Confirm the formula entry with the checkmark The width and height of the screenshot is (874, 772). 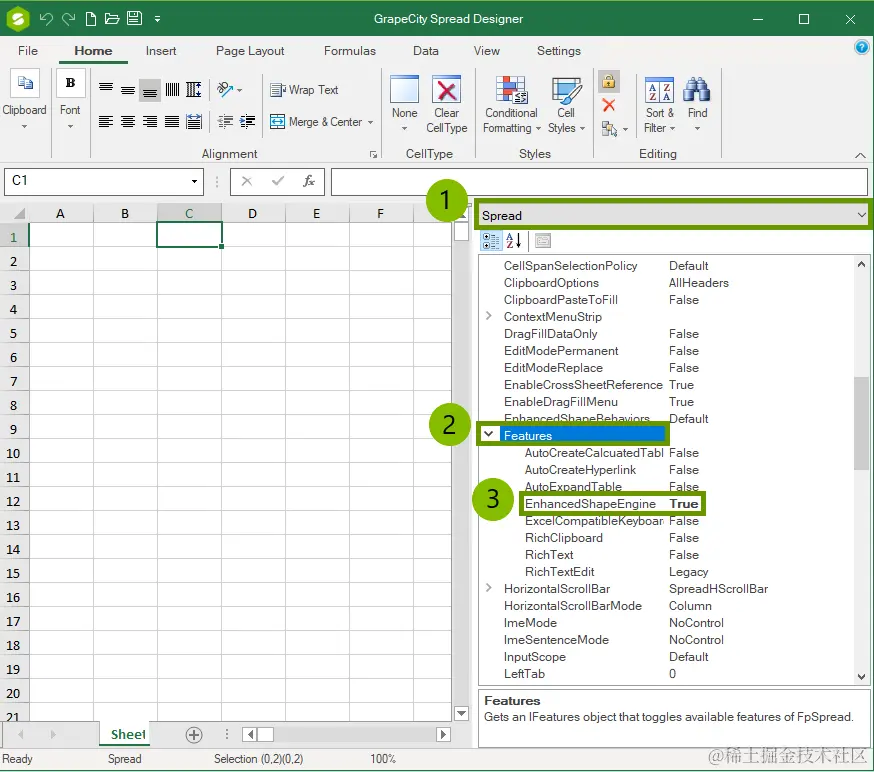(x=278, y=181)
